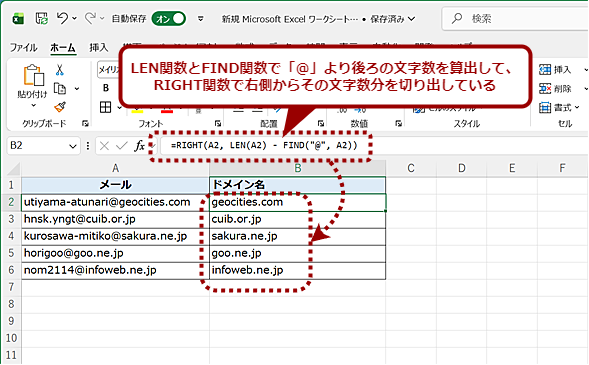
Task: Select row 7 header
Action: click(11, 287)
